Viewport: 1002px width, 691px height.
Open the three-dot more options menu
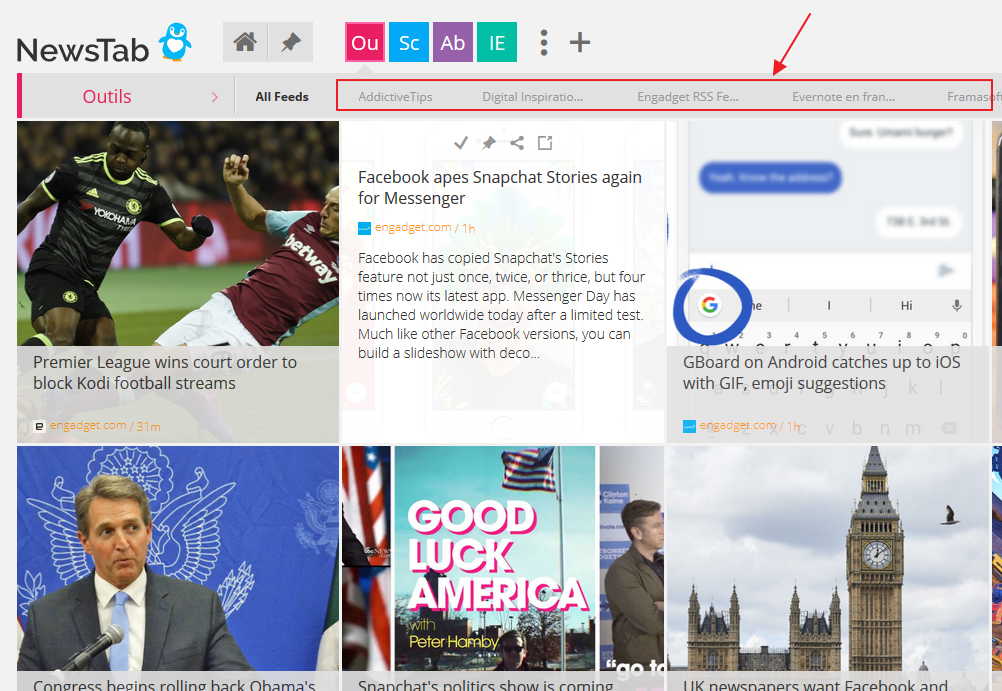coord(544,42)
